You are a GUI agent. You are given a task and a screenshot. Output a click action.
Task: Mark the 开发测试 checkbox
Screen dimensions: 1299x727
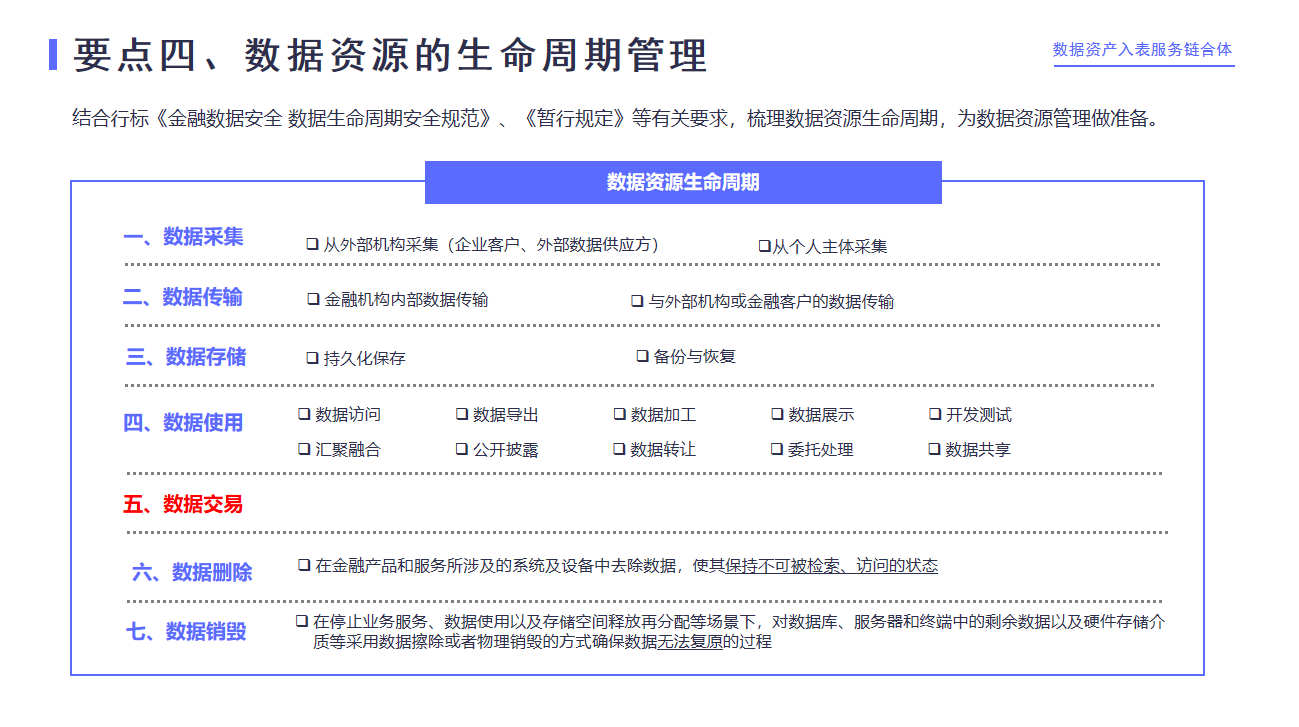click(x=935, y=414)
